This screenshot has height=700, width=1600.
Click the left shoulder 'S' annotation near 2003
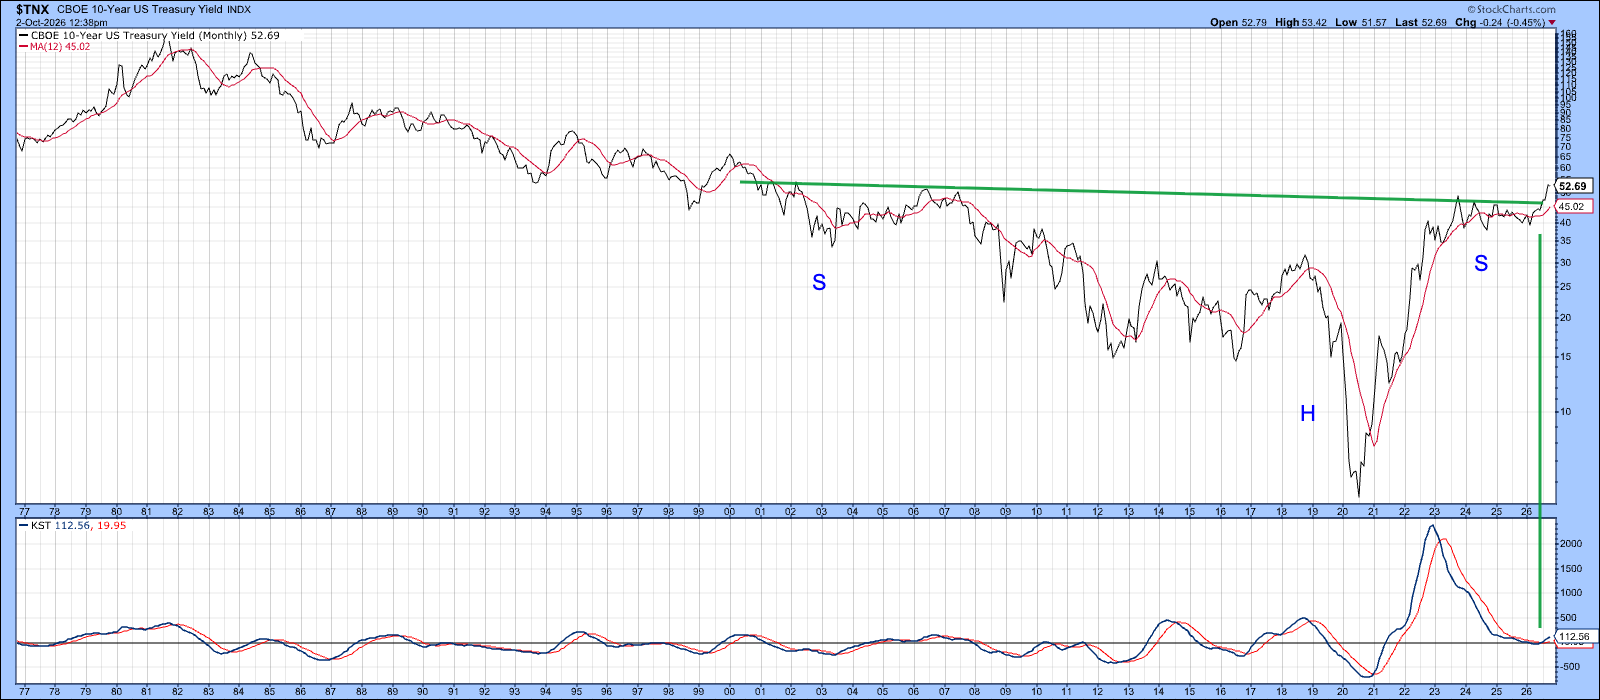(x=819, y=283)
